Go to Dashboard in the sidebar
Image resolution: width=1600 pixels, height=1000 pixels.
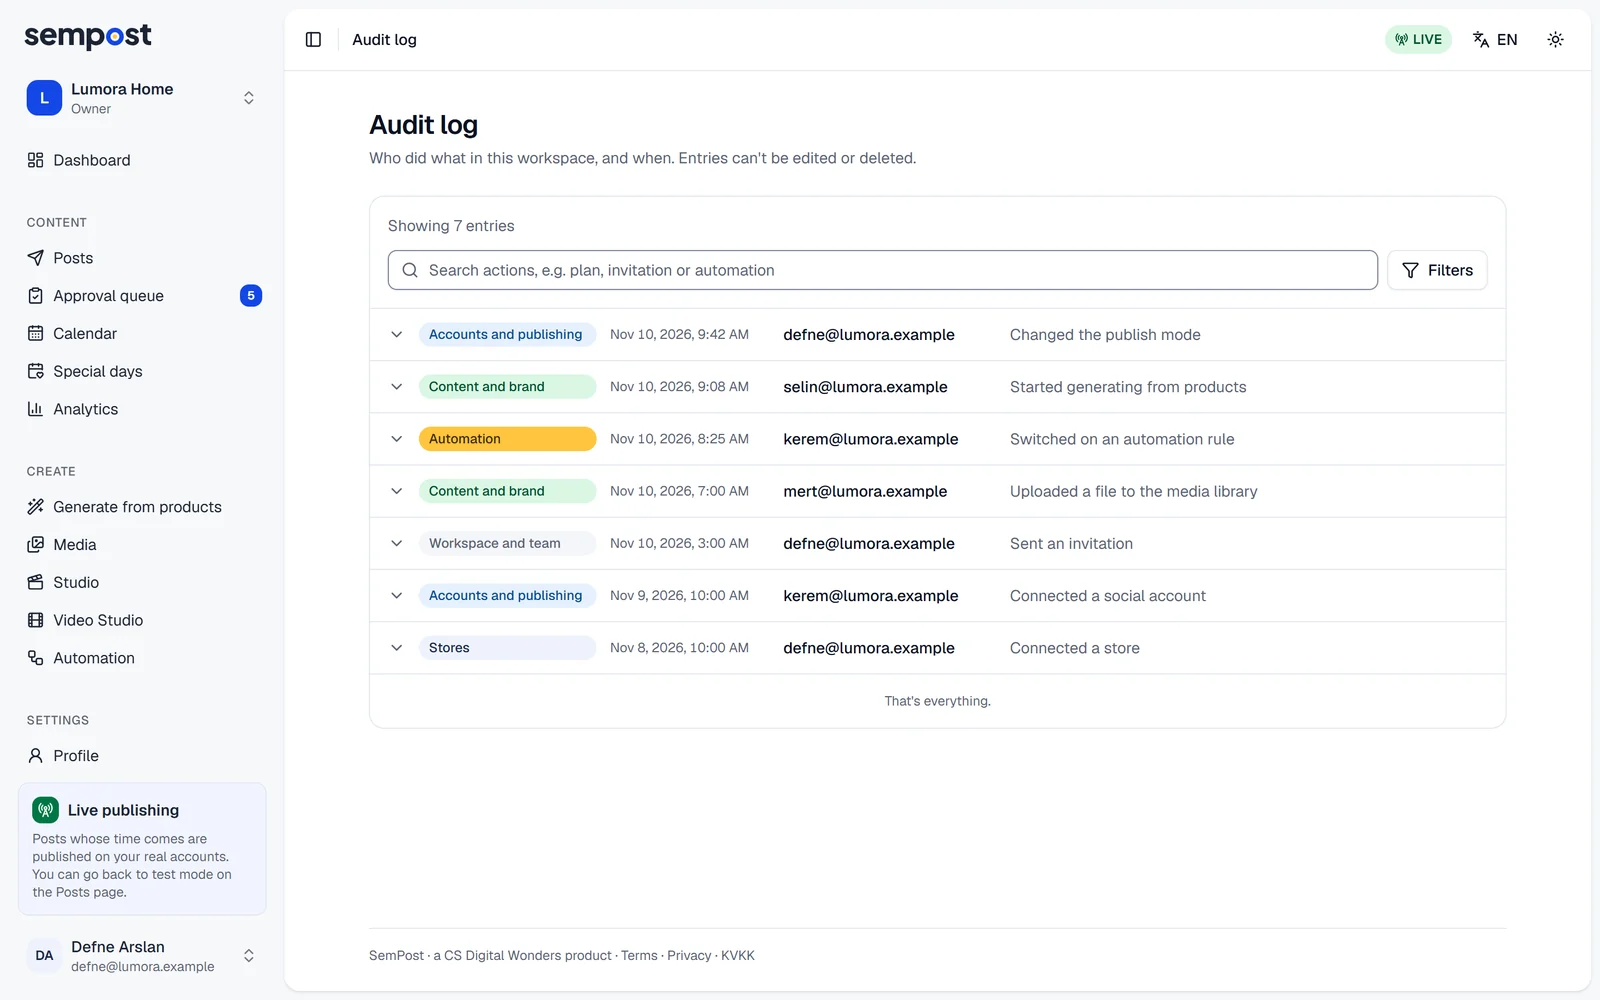(142, 160)
